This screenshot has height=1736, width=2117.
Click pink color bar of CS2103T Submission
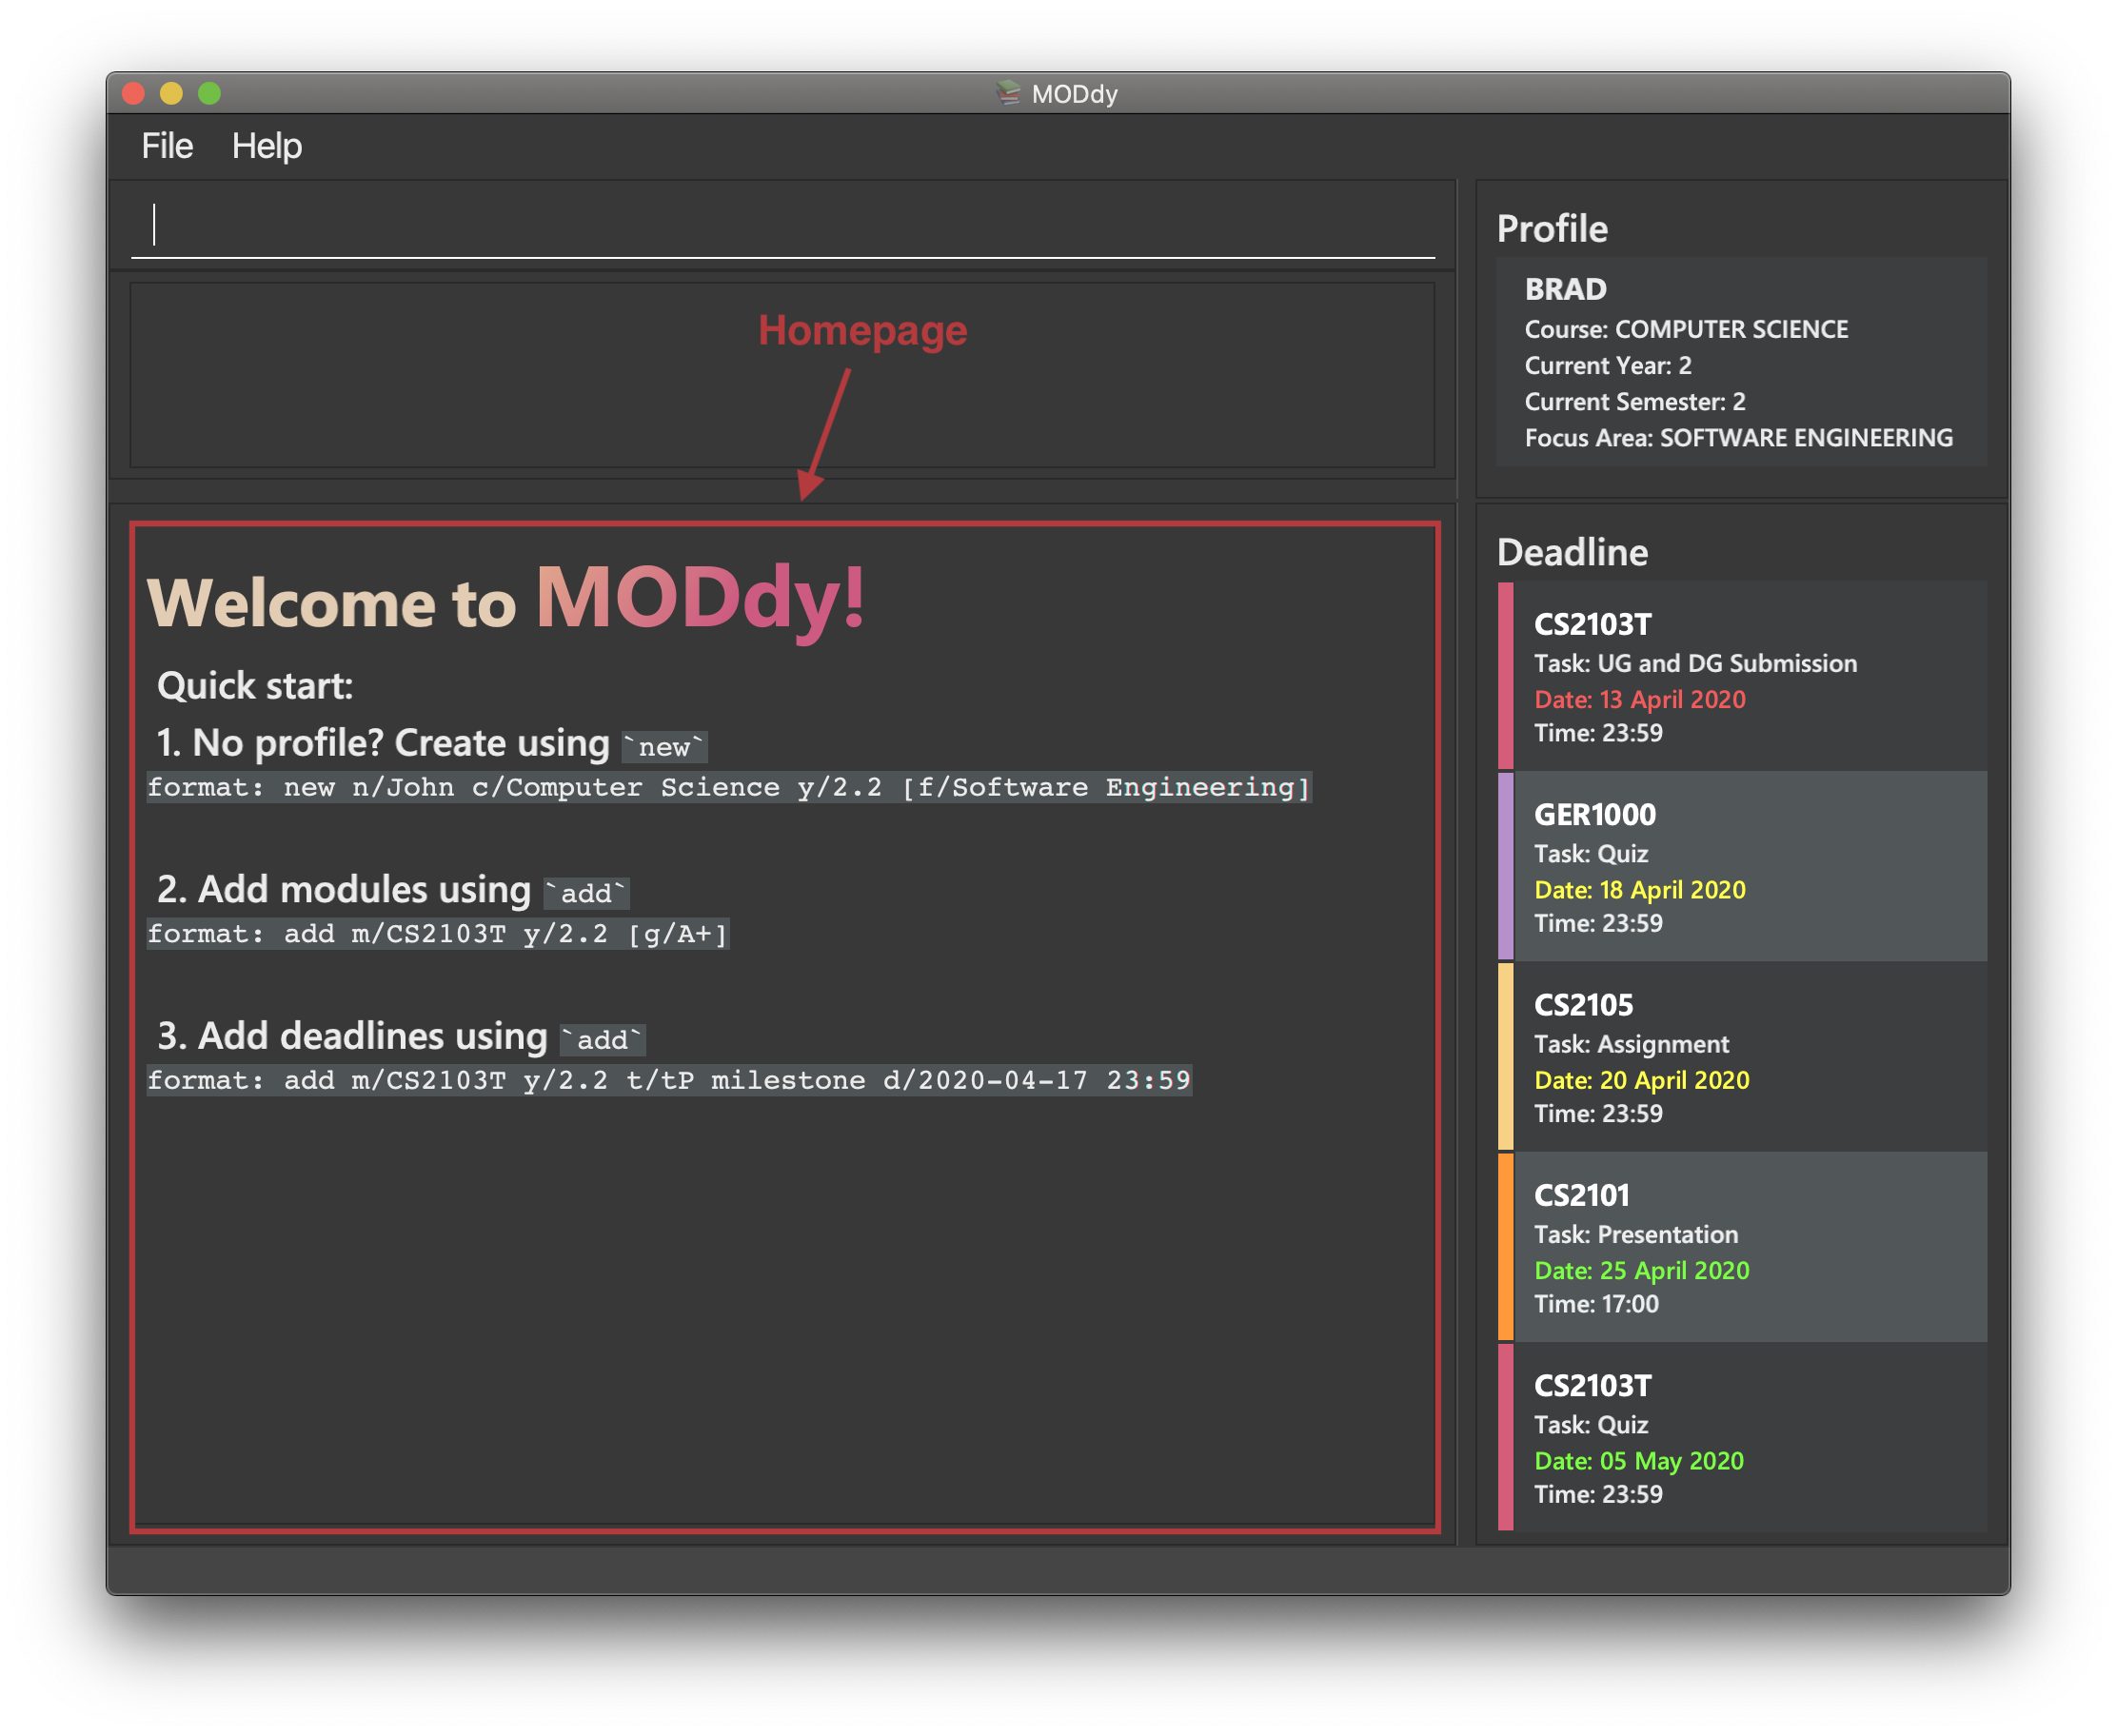[1505, 676]
